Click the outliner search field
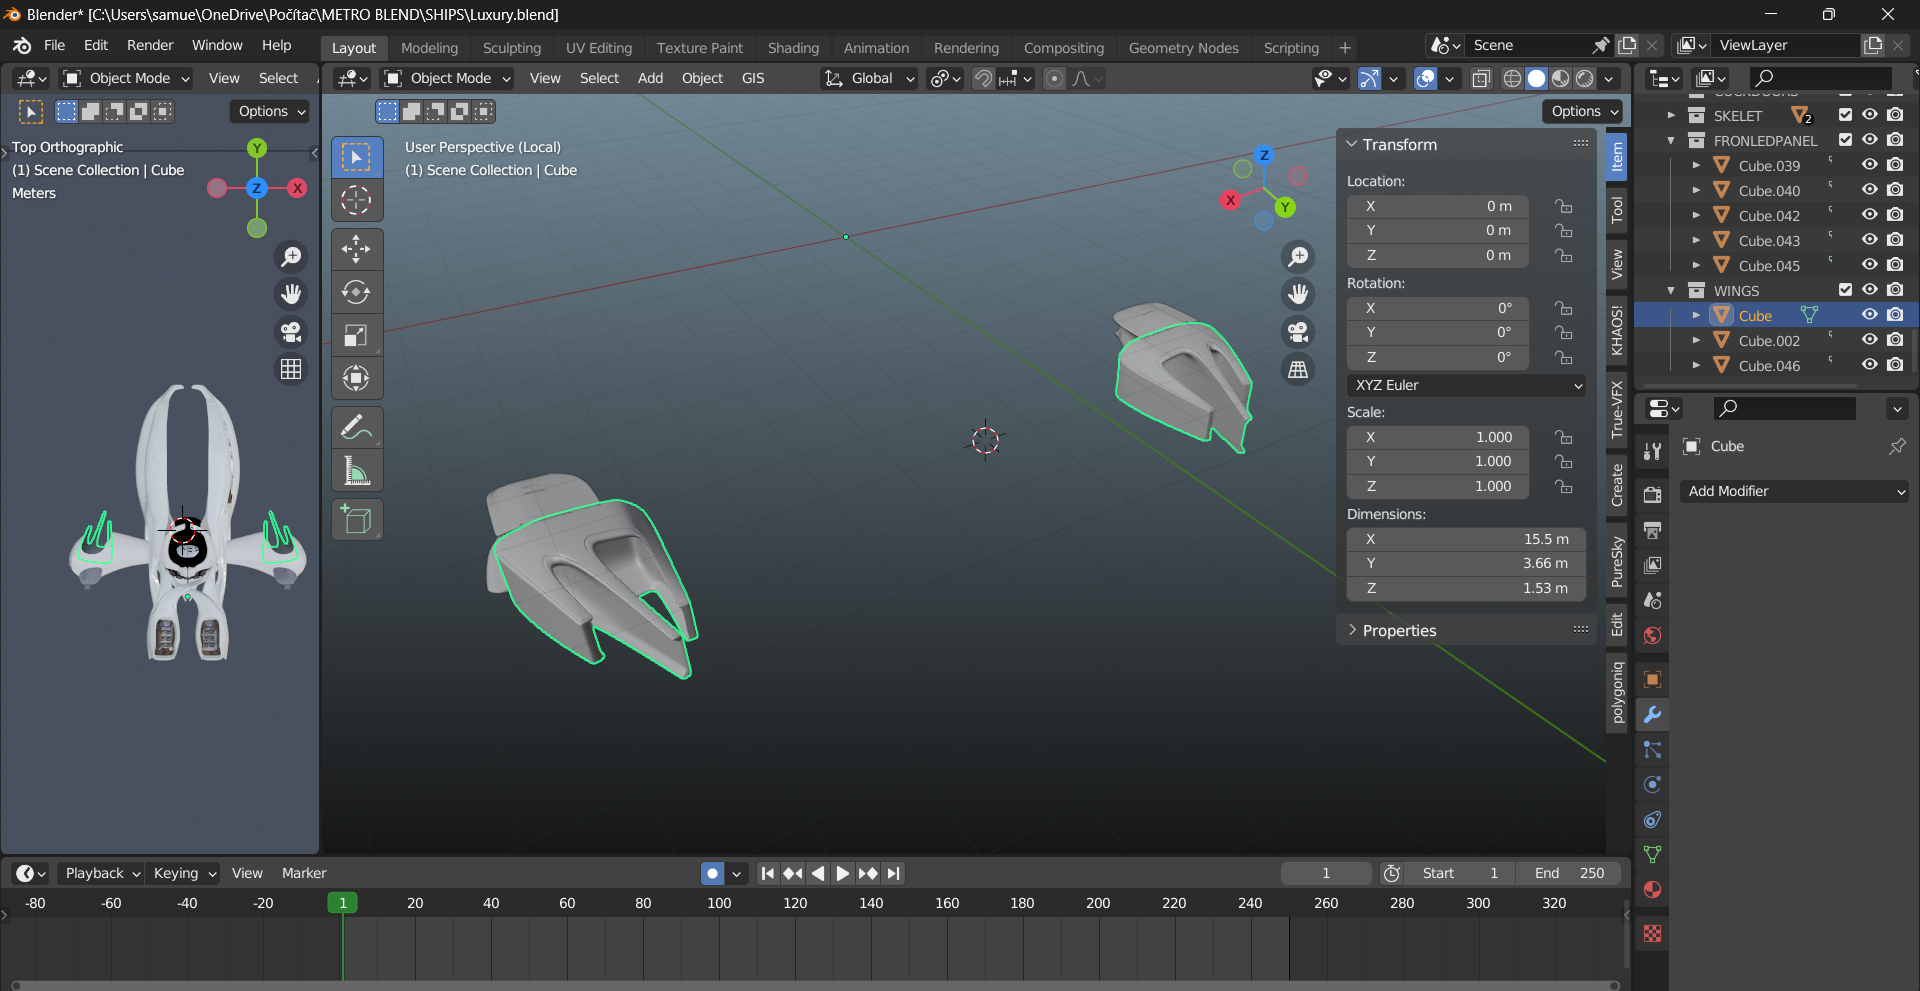The image size is (1920, 991). pyautogui.click(x=1820, y=77)
